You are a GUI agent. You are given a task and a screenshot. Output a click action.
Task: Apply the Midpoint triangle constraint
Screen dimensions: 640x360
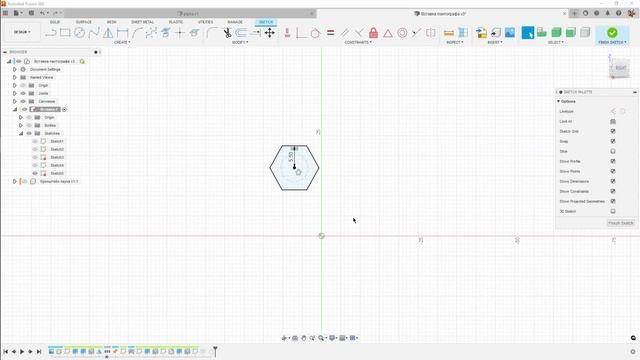click(388, 33)
